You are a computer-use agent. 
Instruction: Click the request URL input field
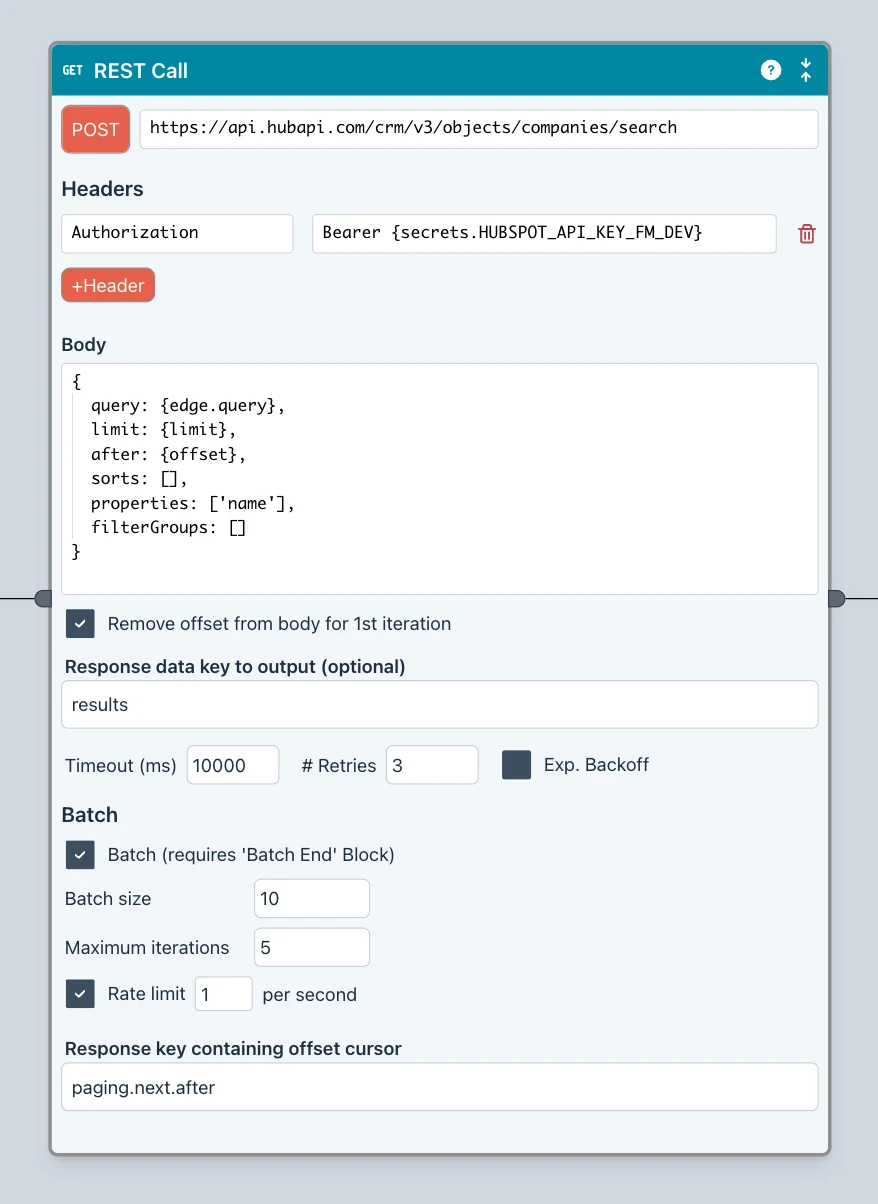(x=478, y=129)
